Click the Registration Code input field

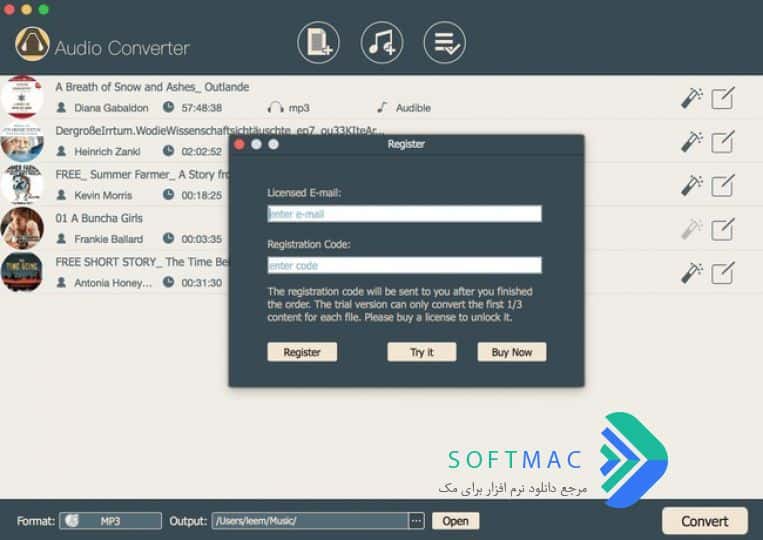[404, 265]
